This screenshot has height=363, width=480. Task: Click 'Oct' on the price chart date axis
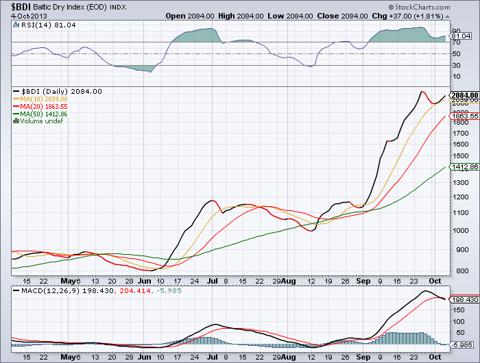point(435,281)
